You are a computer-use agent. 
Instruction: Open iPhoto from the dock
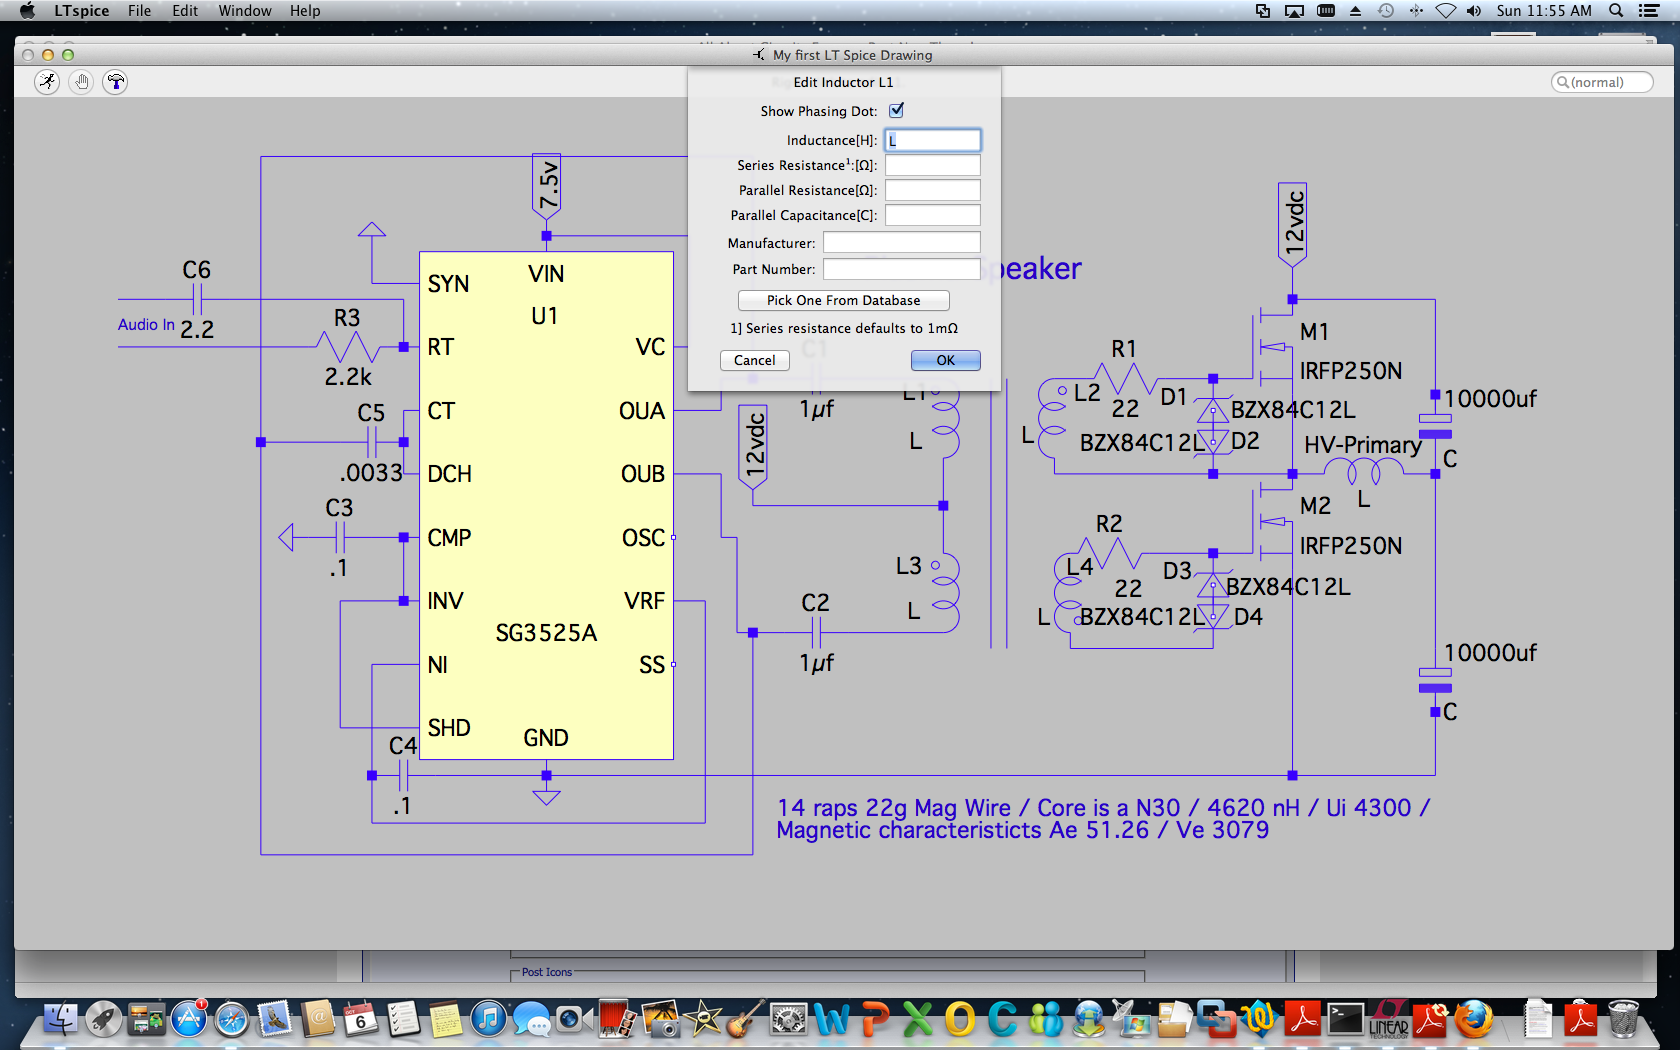coord(660,1019)
